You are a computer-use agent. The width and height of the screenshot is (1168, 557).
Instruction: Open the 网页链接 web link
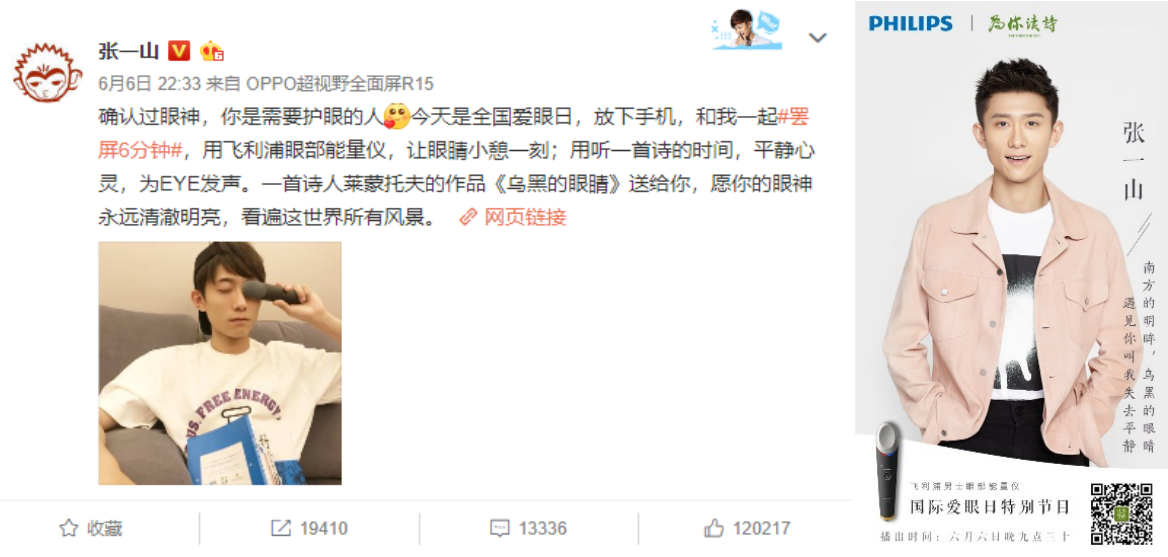coord(512,217)
